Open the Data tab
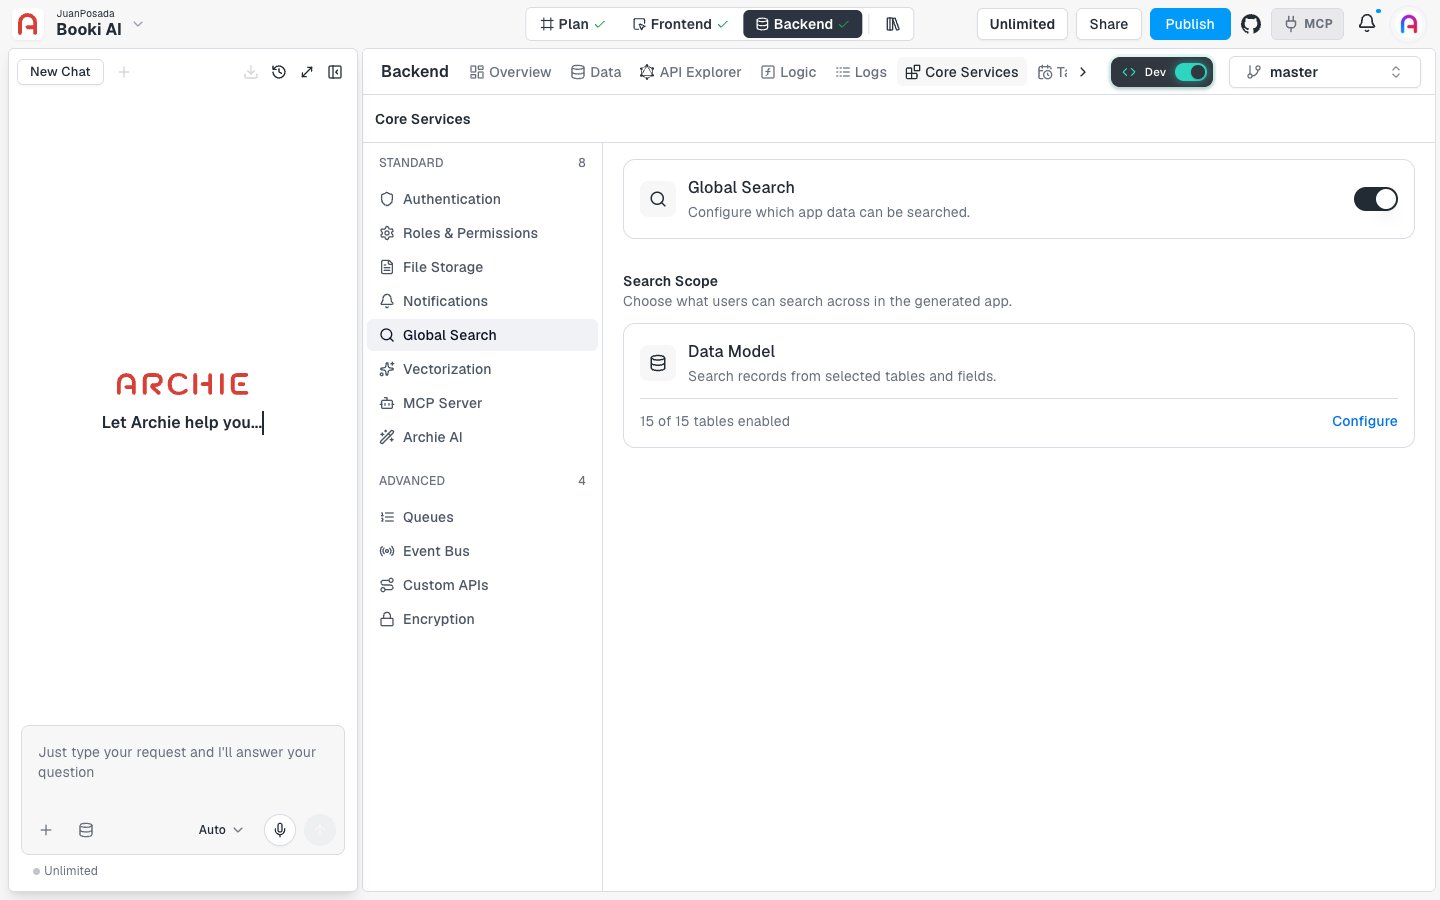Image resolution: width=1440 pixels, height=900 pixels. (x=596, y=72)
